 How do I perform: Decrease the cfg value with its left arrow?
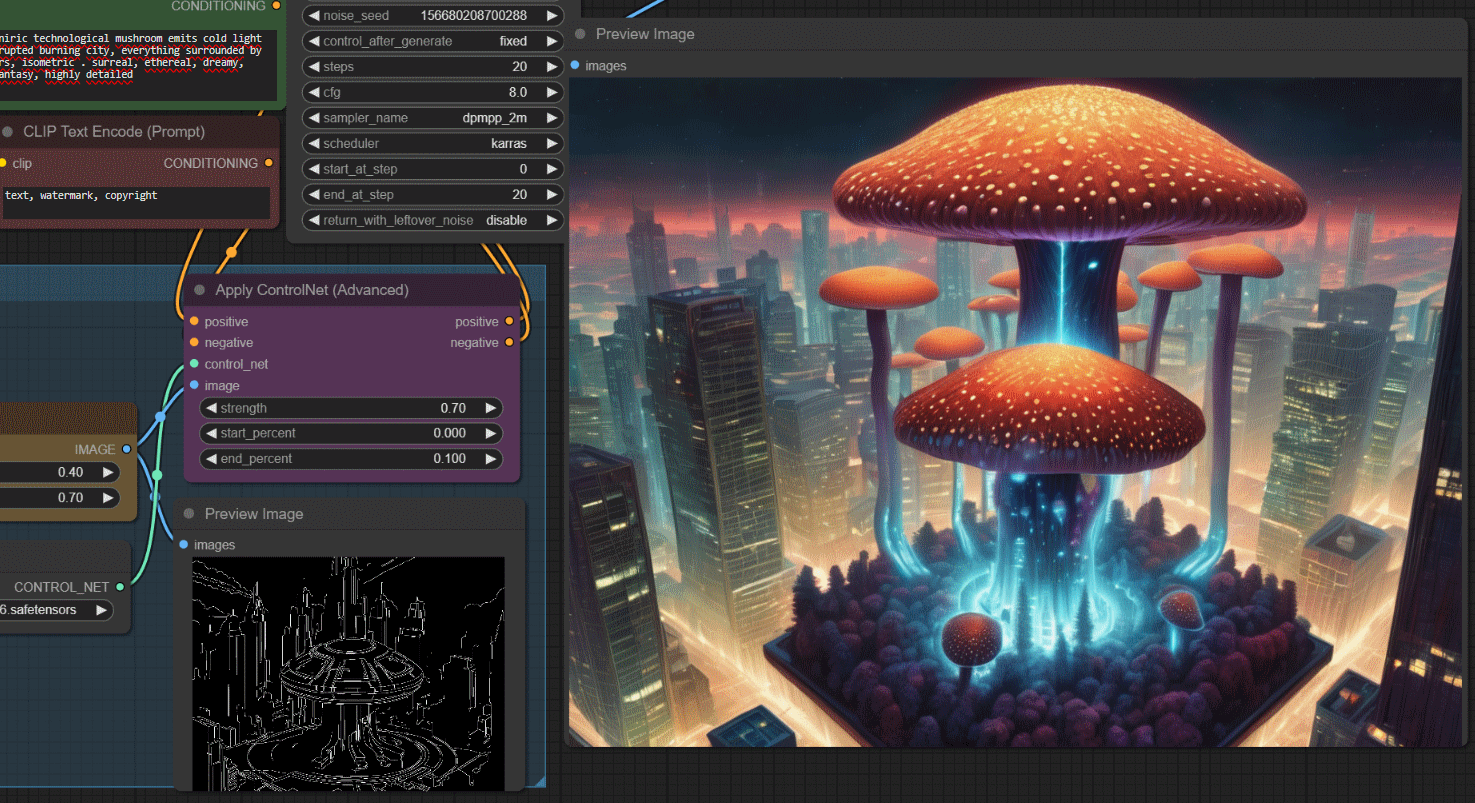[313, 92]
